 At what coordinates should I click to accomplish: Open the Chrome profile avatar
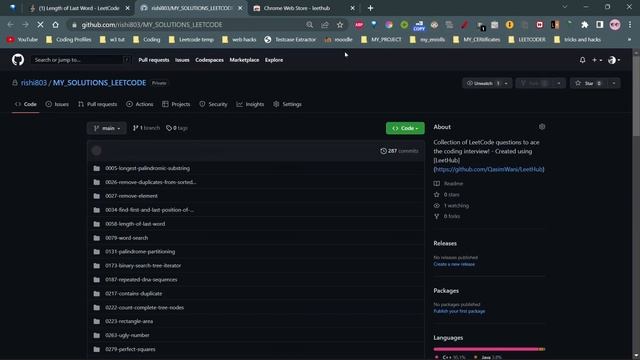(615, 25)
